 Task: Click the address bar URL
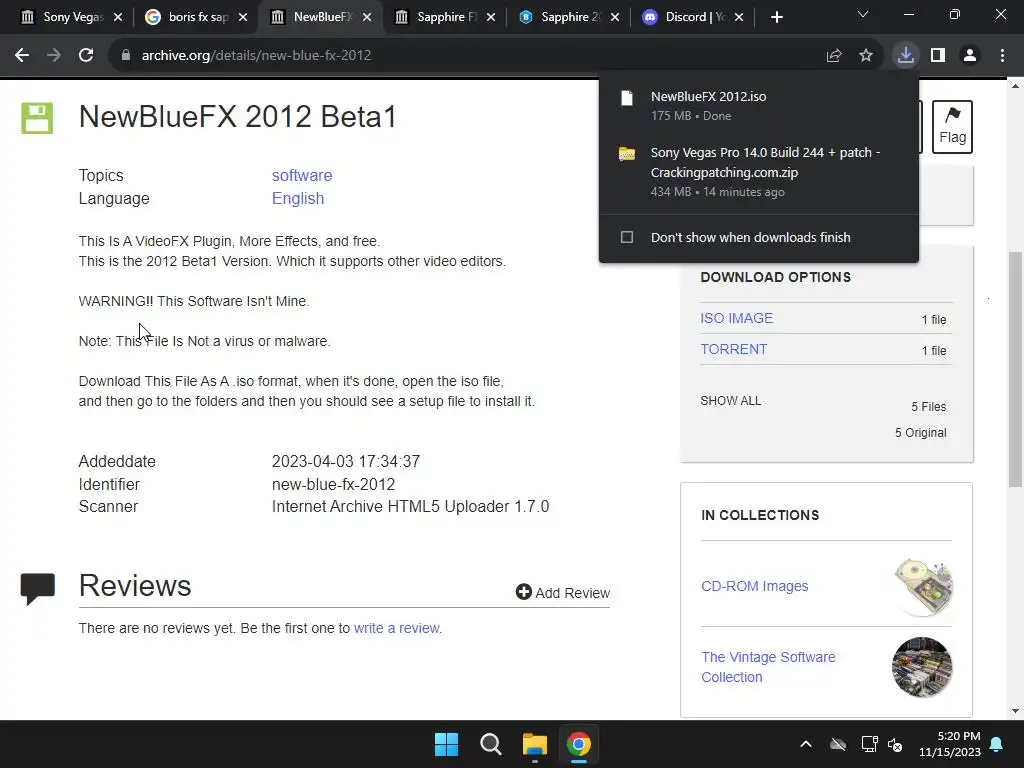[x=256, y=56]
